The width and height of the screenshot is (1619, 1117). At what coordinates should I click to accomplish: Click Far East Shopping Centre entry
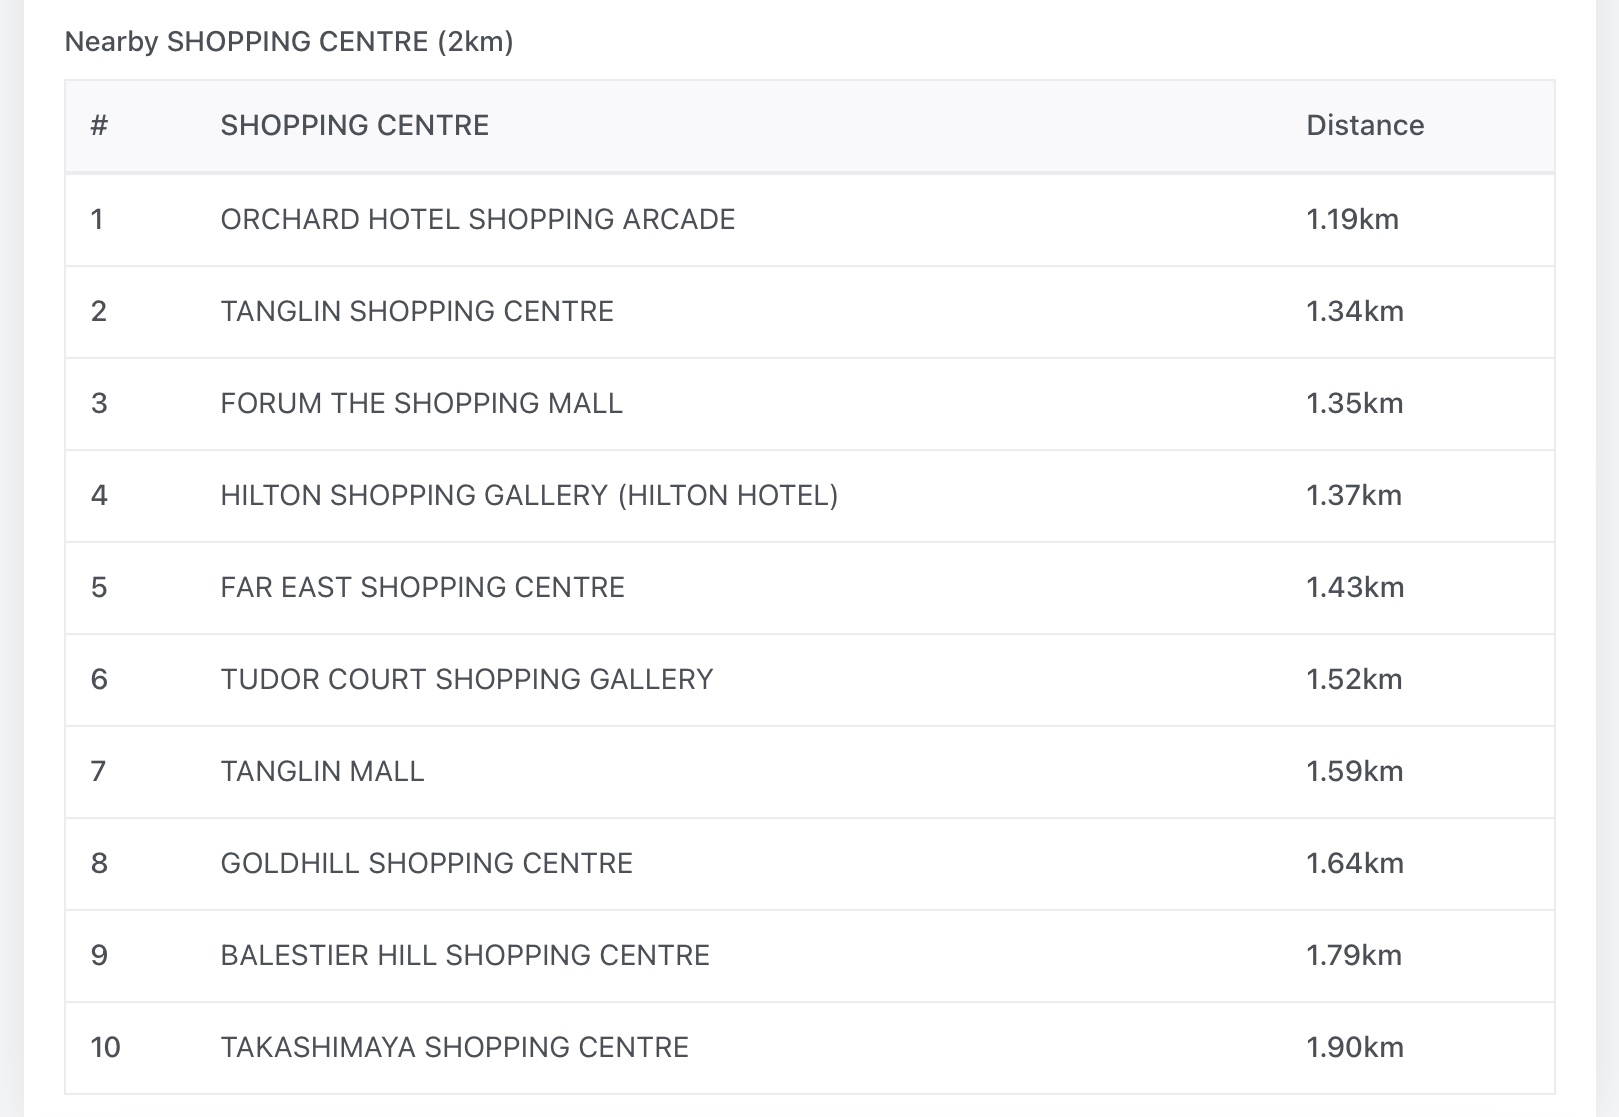[x=422, y=588]
